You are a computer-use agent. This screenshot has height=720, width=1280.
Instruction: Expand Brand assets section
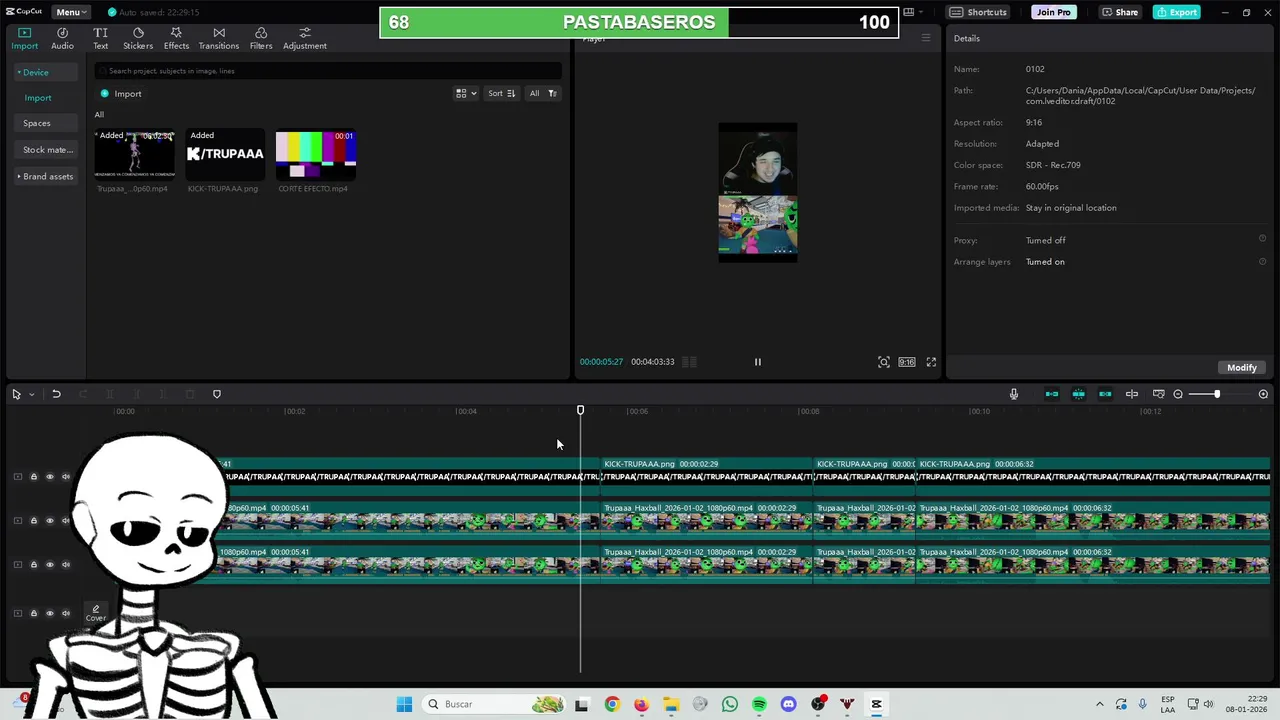(45, 176)
